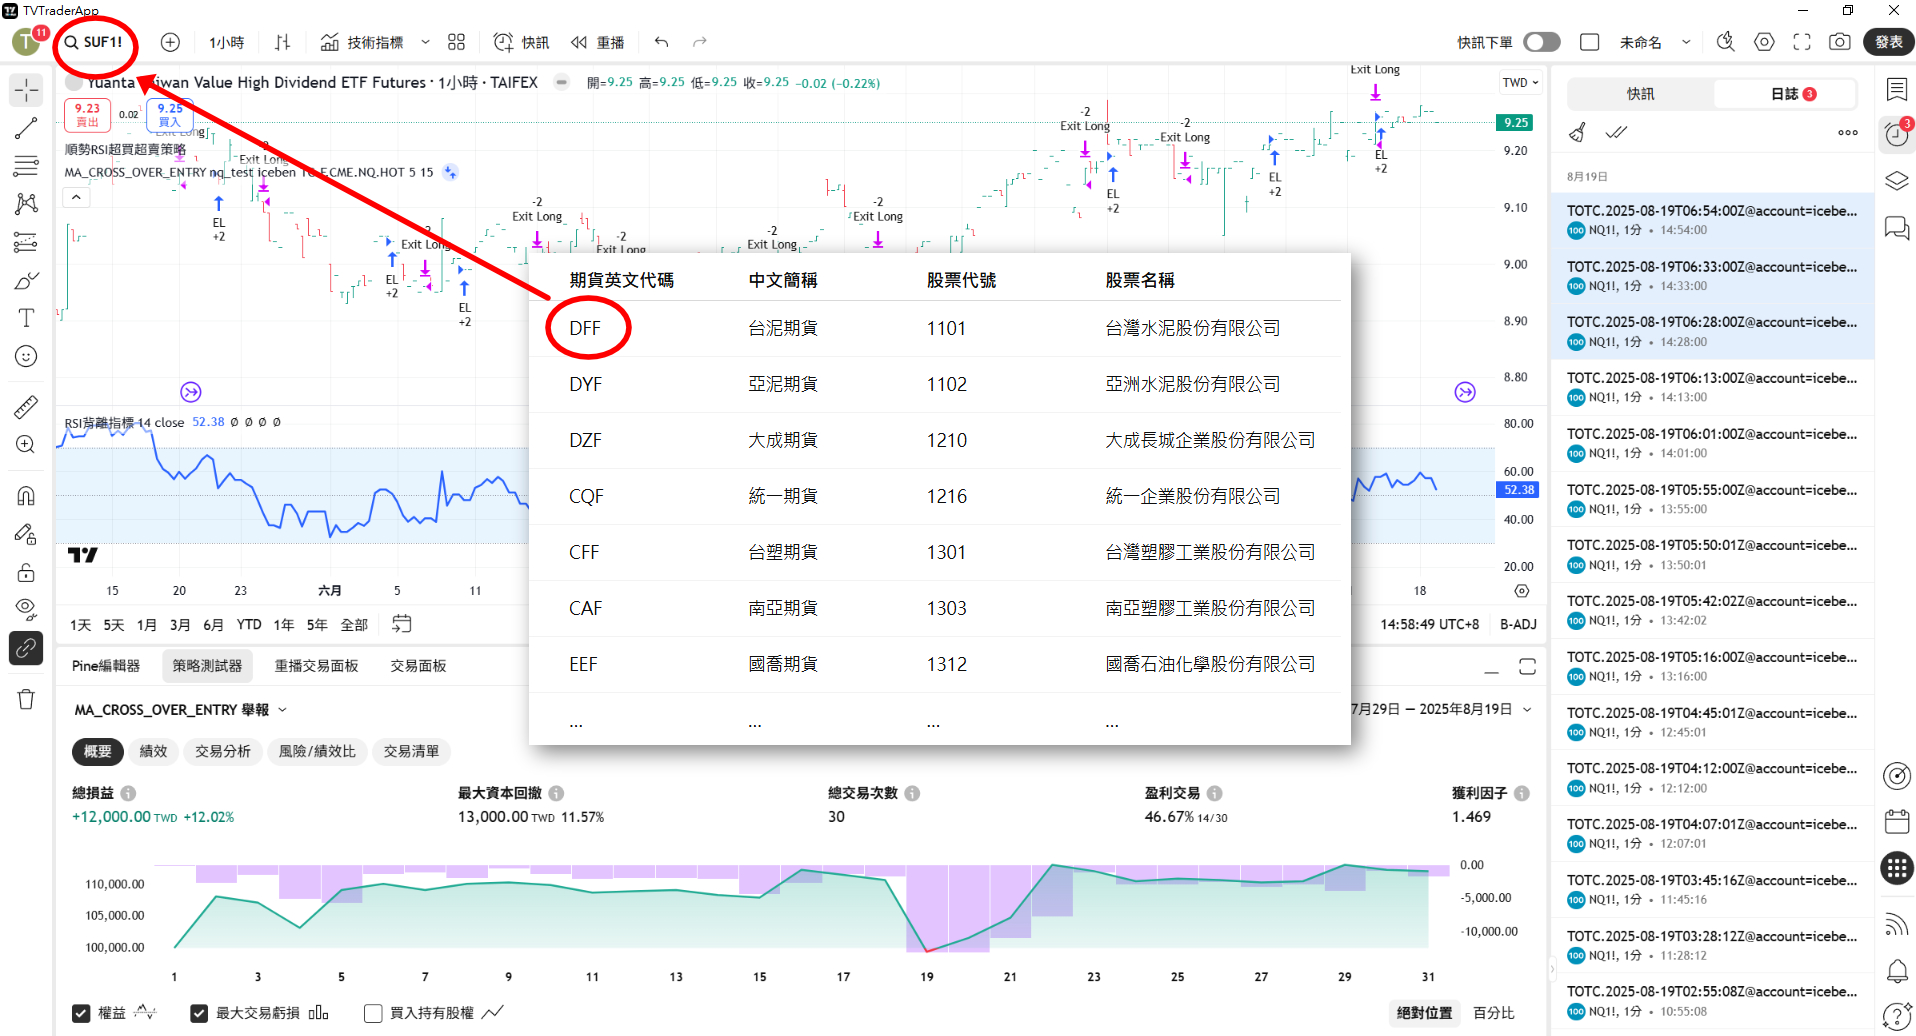Image resolution: width=1916 pixels, height=1036 pixels.
Task: Switch to the 快訊 alerts tab
Action: [x=1640, y=94]
